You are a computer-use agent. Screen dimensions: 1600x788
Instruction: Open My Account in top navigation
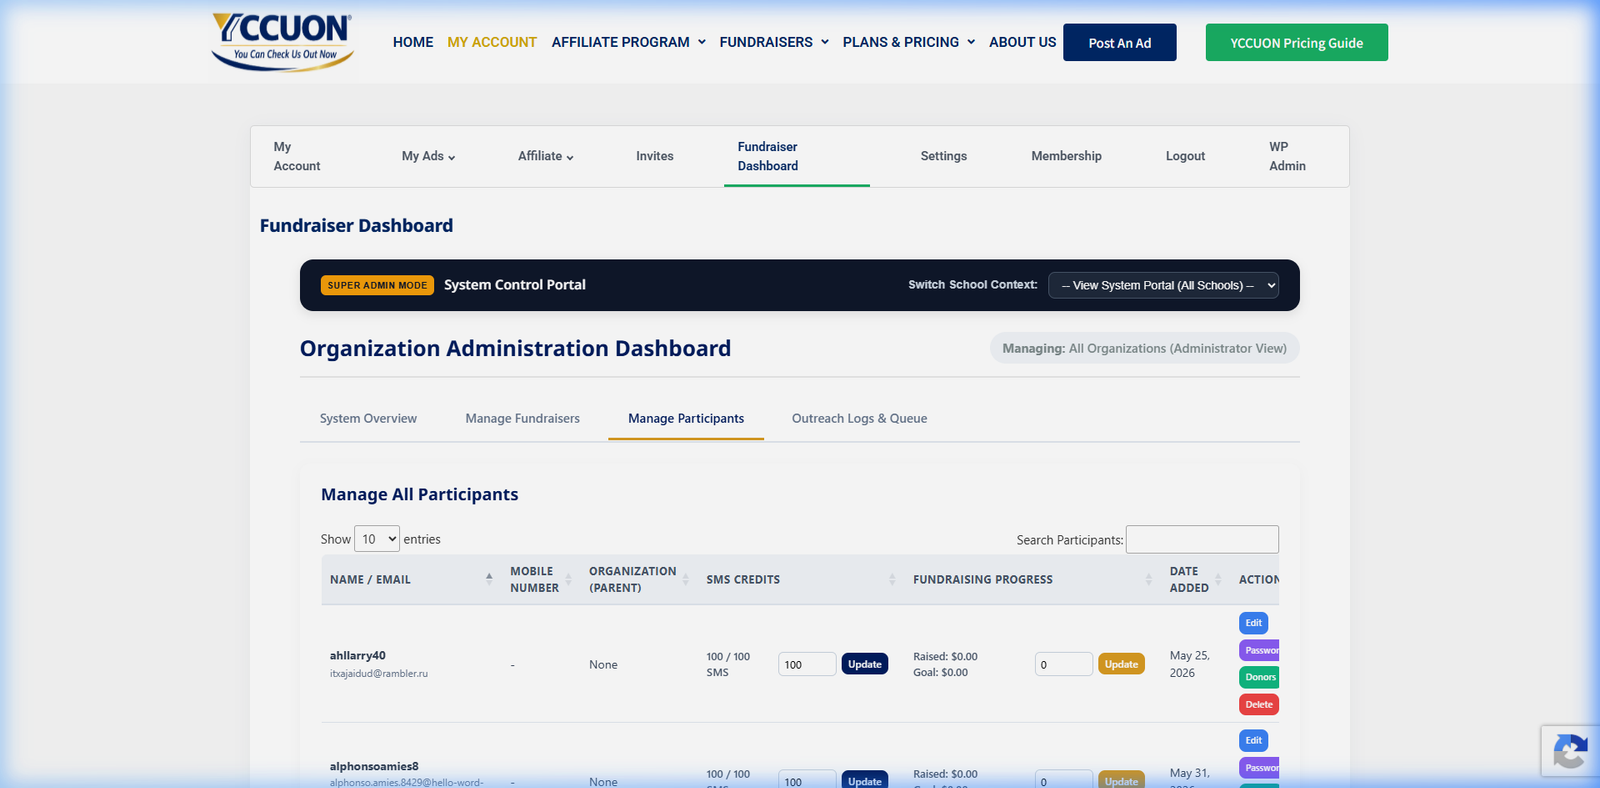[x=492, y=42]
